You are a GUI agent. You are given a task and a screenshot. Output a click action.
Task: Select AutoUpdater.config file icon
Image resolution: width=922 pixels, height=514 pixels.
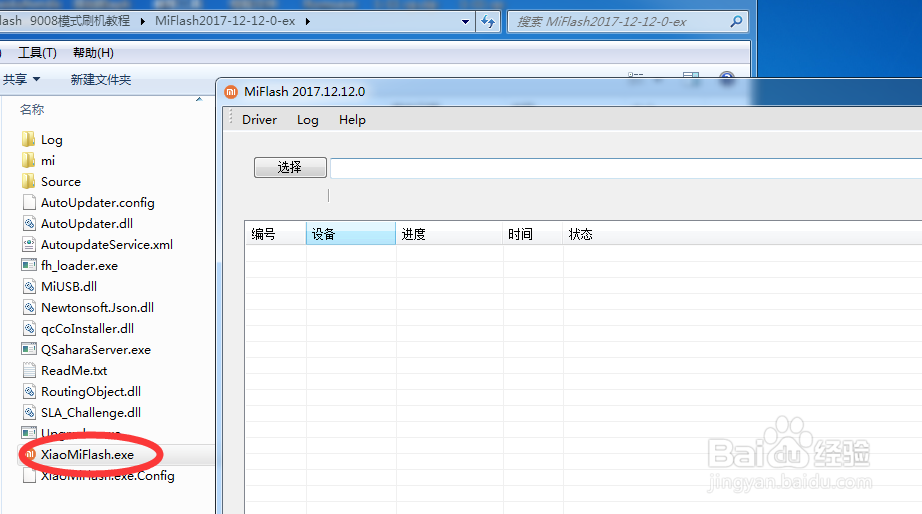point(29,203)
